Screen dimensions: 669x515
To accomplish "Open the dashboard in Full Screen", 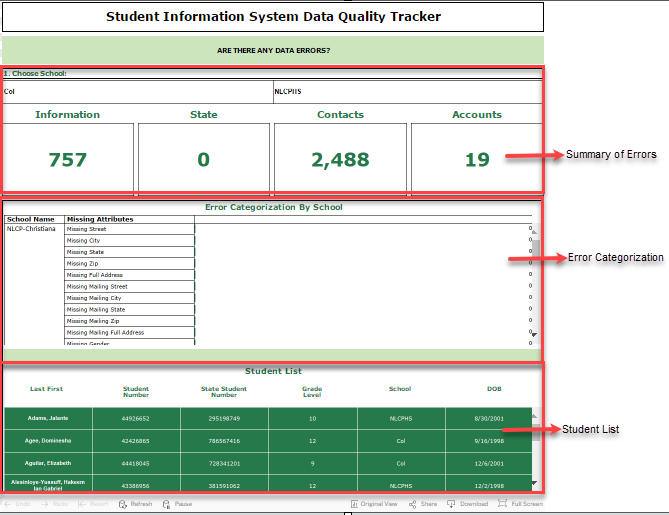I will [x=521, y=504].
